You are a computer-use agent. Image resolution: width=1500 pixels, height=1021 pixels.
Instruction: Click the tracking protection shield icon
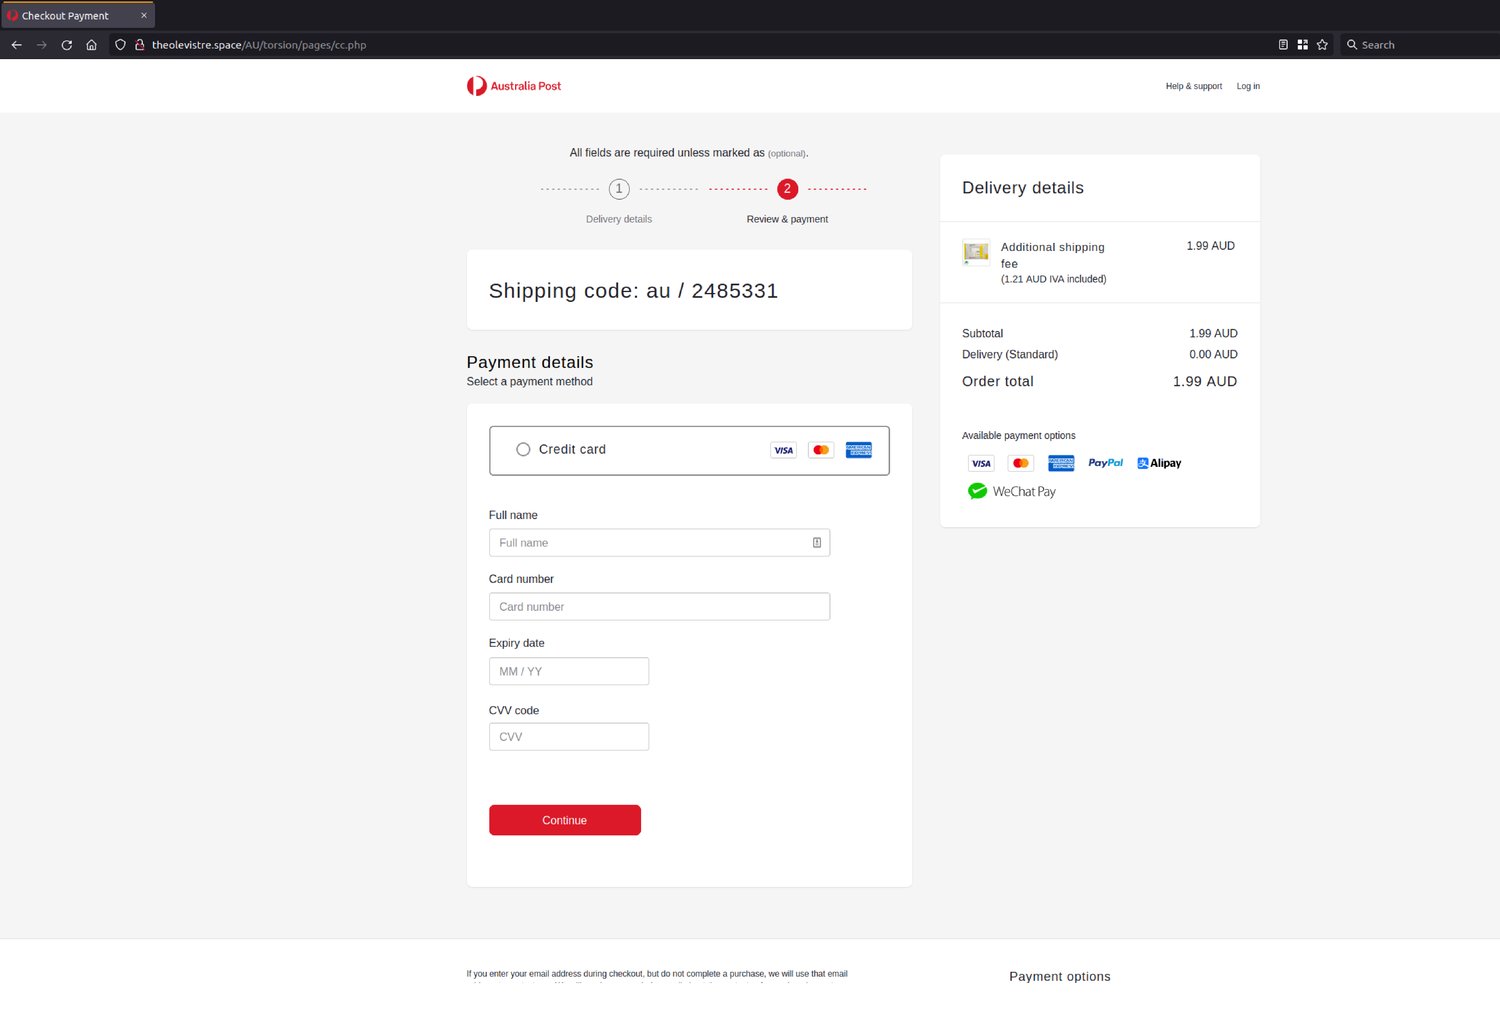(119, 45)
